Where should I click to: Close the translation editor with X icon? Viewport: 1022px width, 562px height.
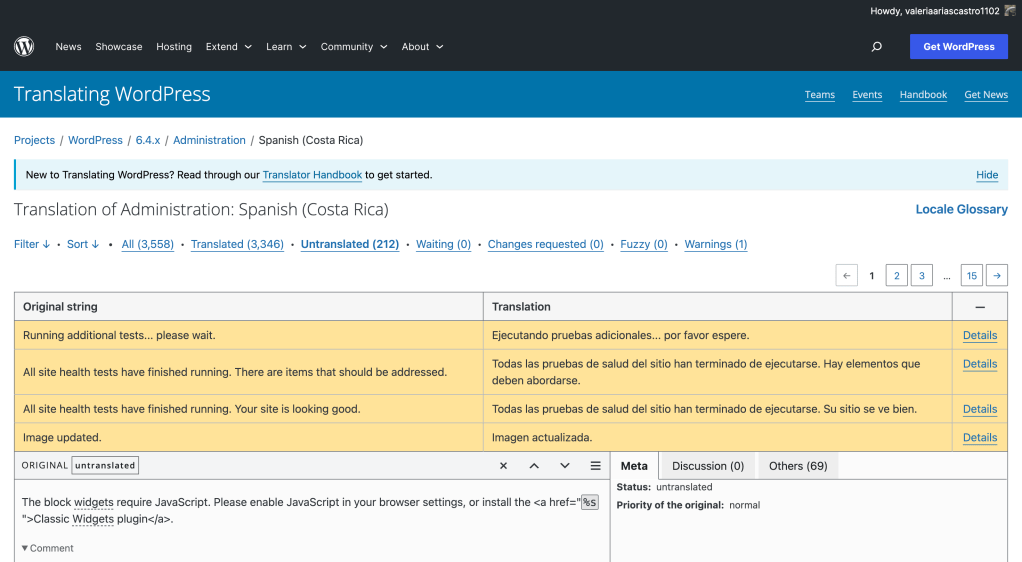pos(503,466)
